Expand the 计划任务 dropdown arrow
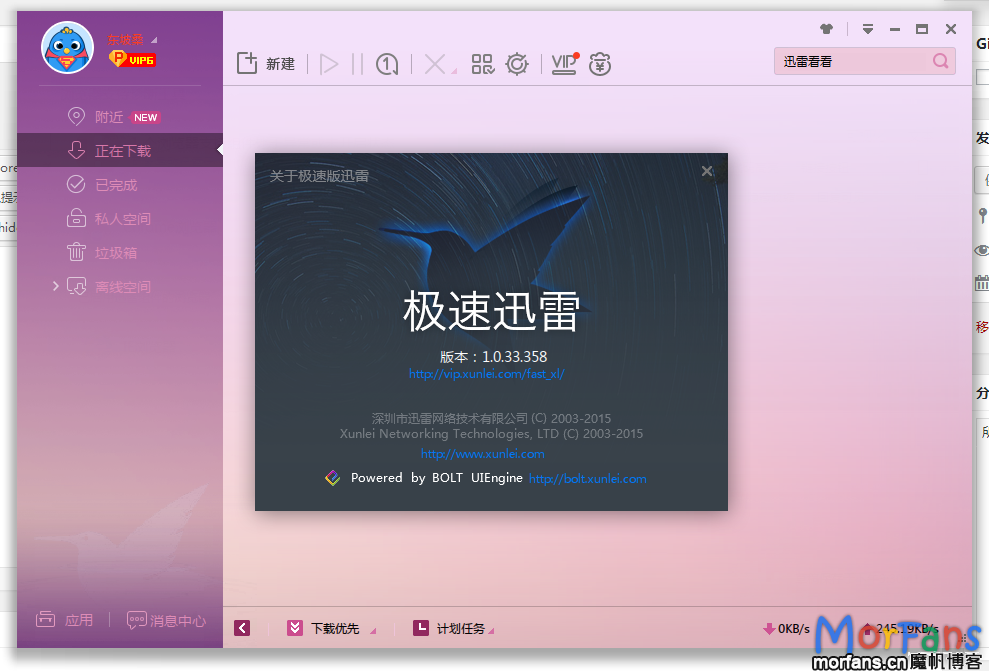Image resolution: width=989 pixels, height=671 pixels. tap(491, 631)
